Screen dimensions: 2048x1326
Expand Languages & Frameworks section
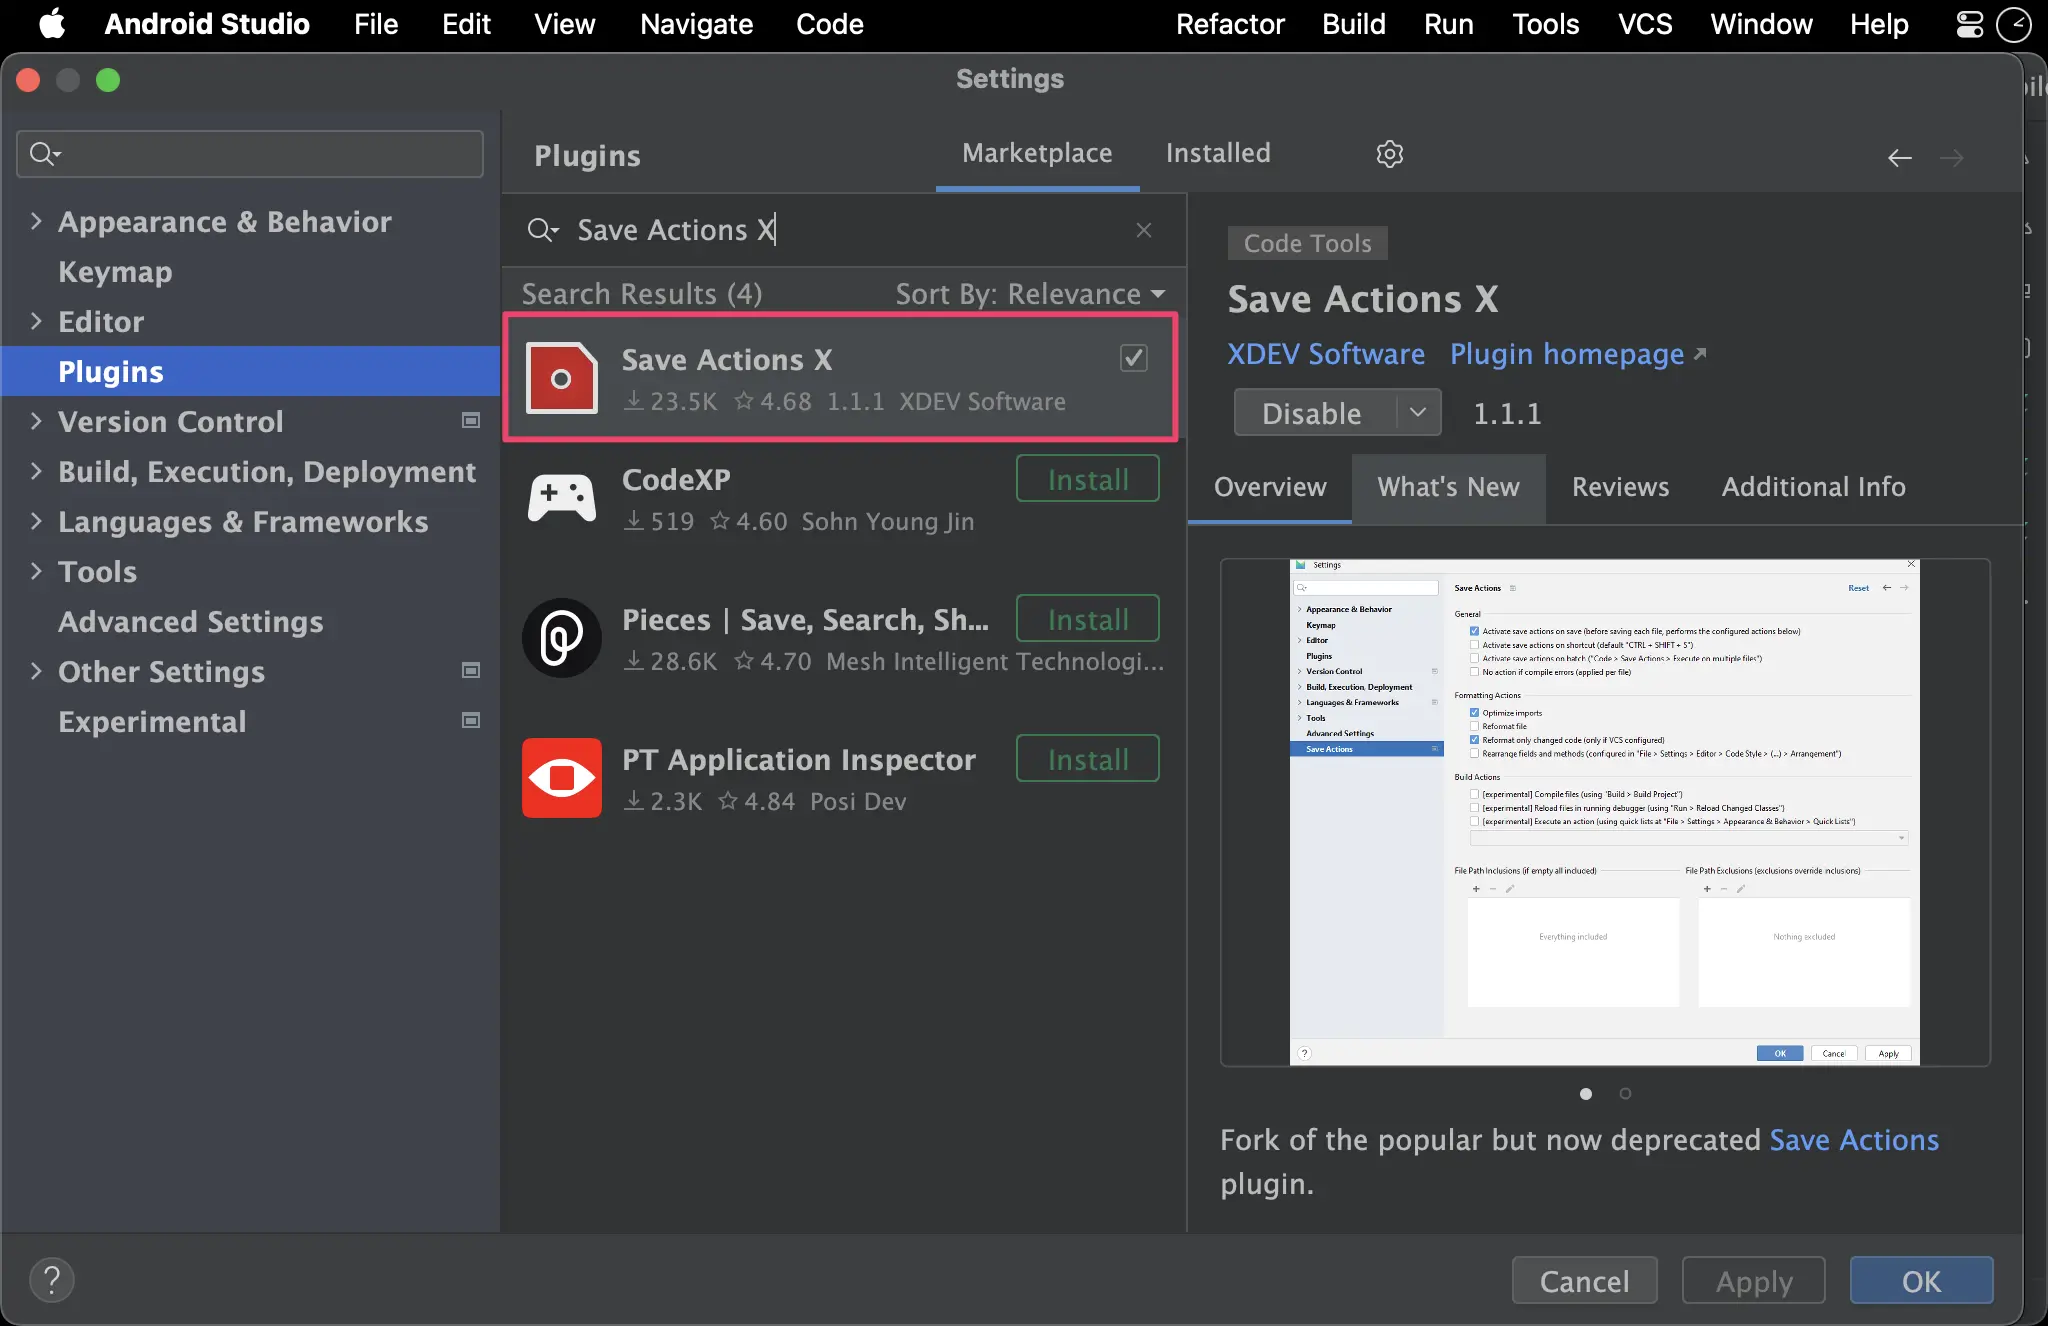(36, 521)
